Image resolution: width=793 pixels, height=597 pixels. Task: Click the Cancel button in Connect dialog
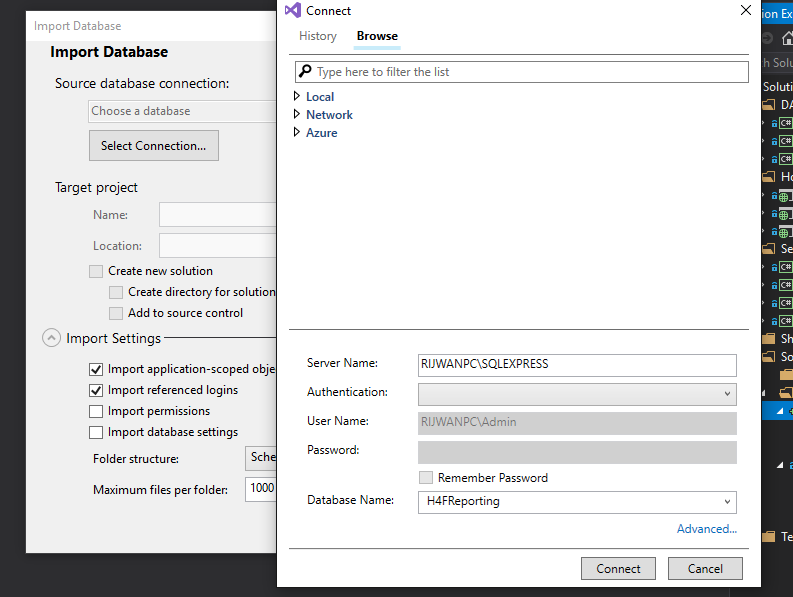coord(705,569)
